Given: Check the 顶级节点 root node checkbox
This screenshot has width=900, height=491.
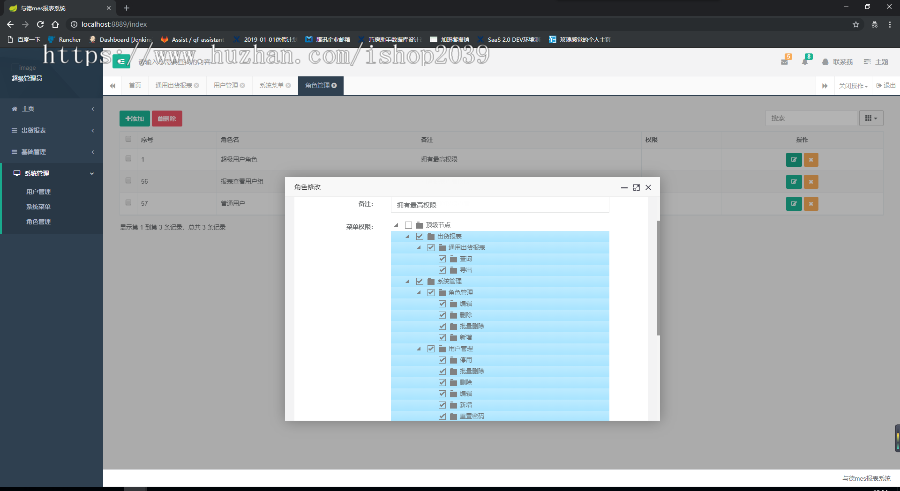Looking at the screenshot, I should click(408, 225).
